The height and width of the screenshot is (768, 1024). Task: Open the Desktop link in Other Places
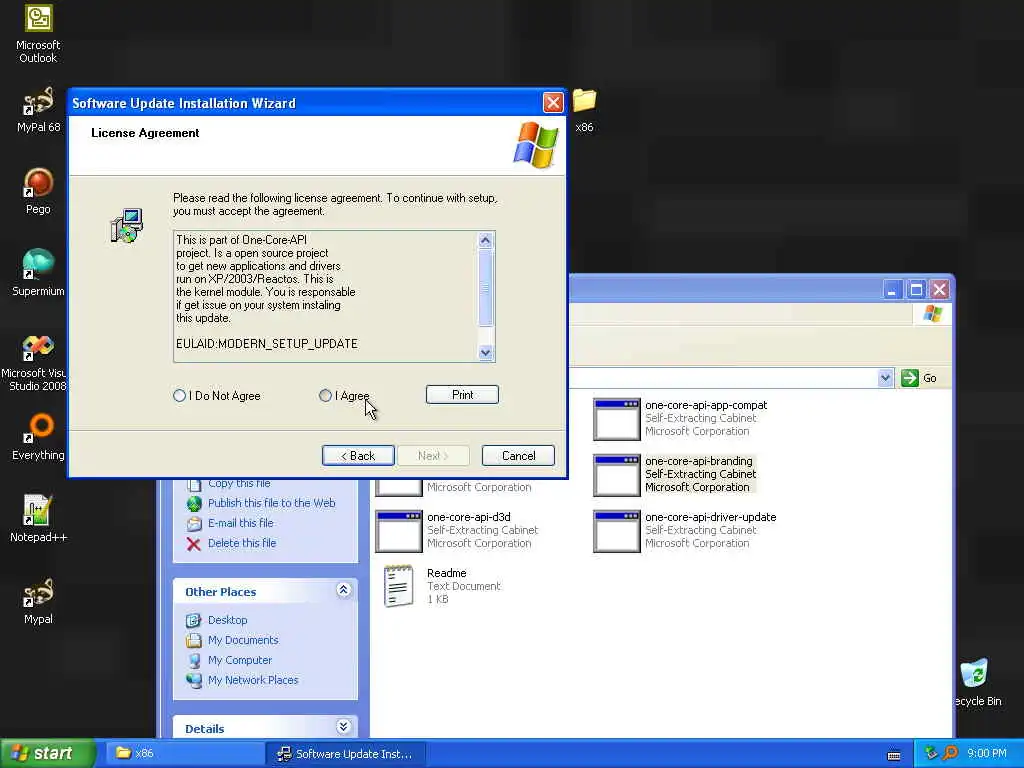coord(227,620)
